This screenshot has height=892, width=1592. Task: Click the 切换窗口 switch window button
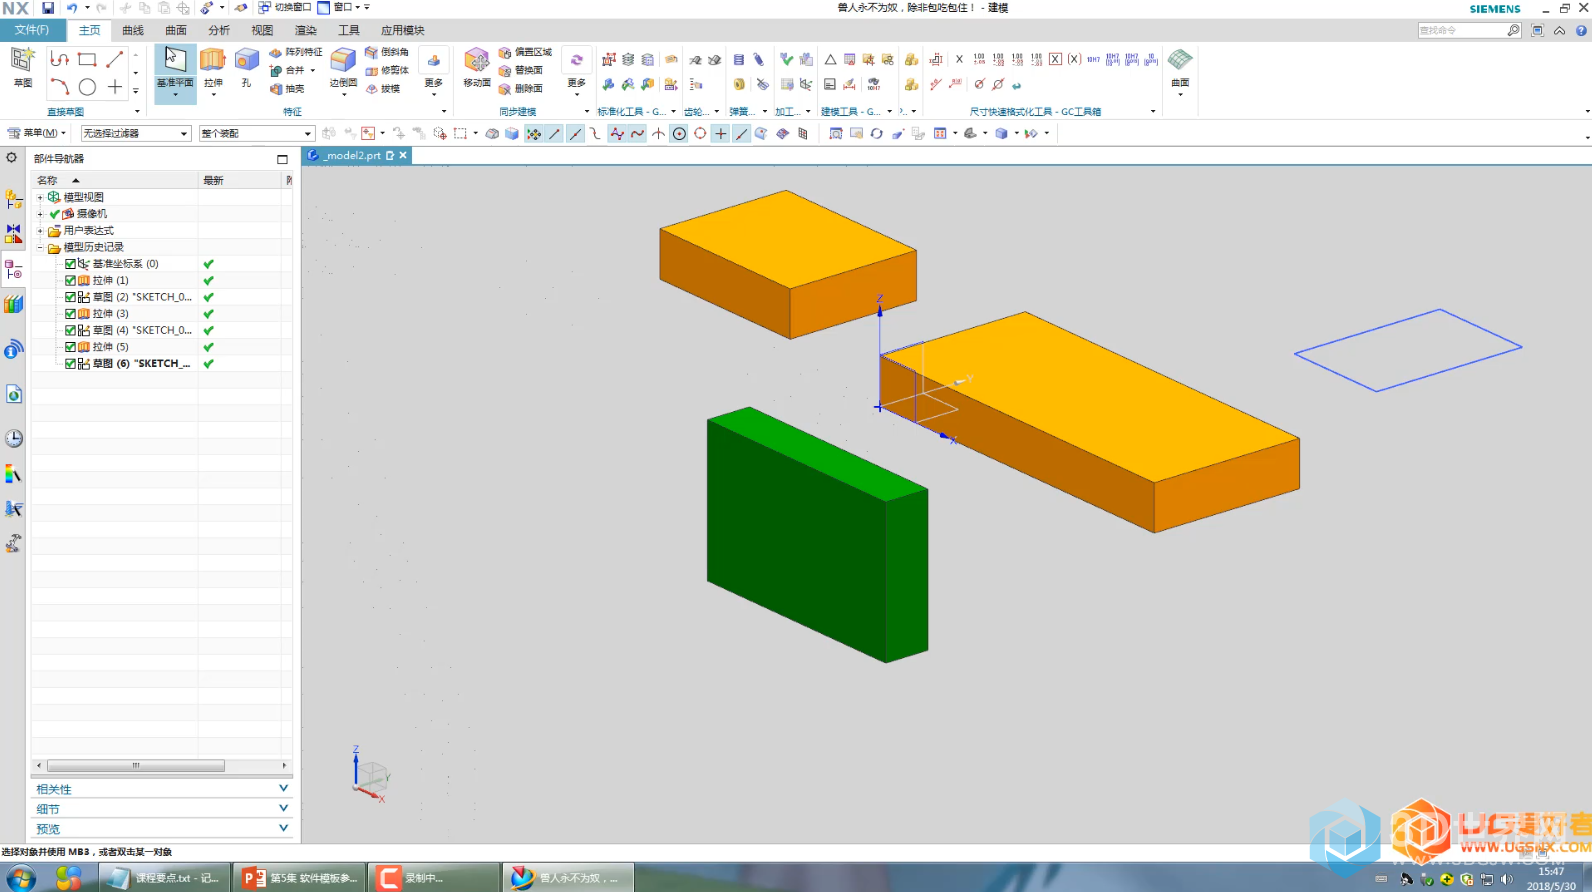(285, 7)
